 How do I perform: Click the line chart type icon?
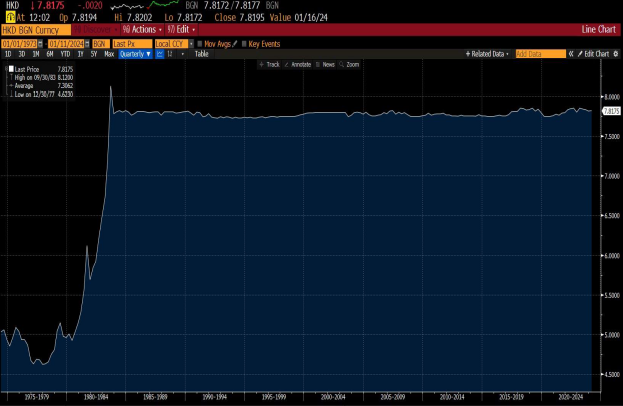click(x=161, y=54)
